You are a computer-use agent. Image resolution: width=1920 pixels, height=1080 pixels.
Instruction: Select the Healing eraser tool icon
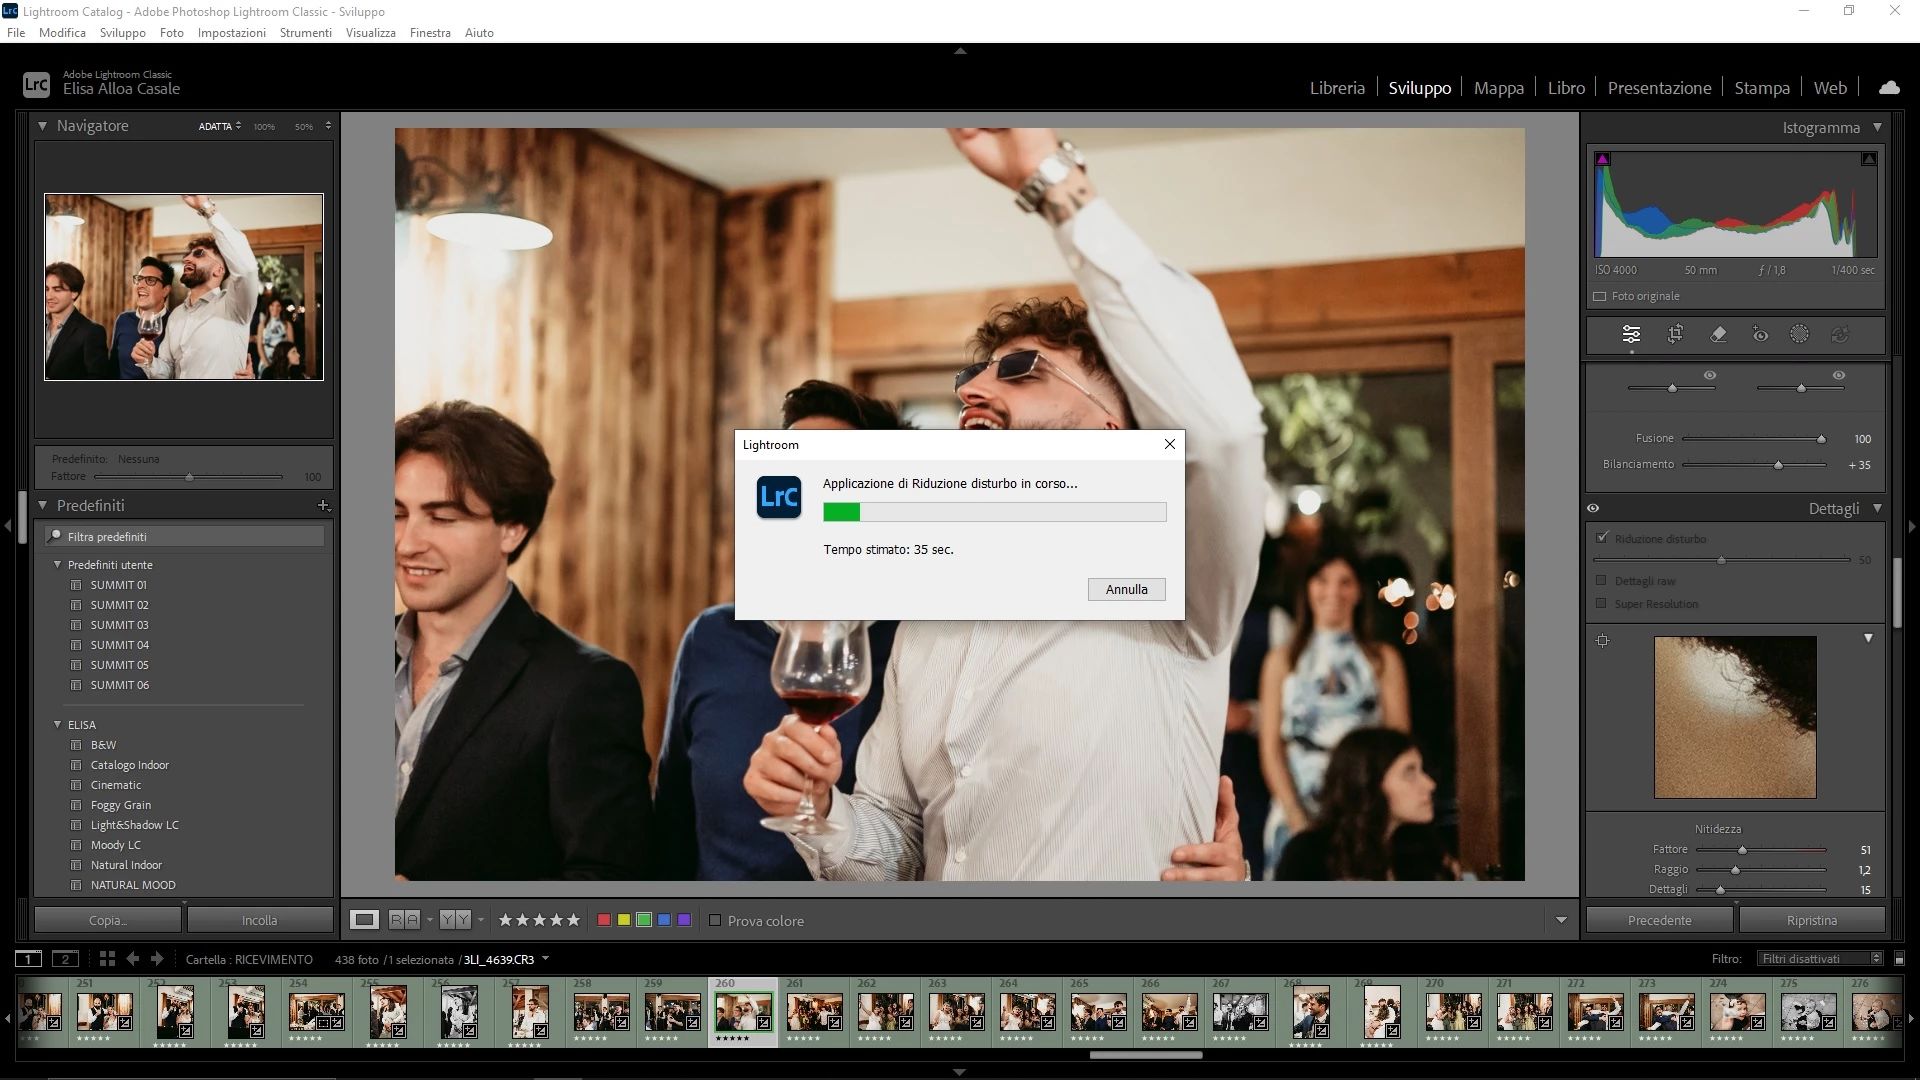(1718, 335)
